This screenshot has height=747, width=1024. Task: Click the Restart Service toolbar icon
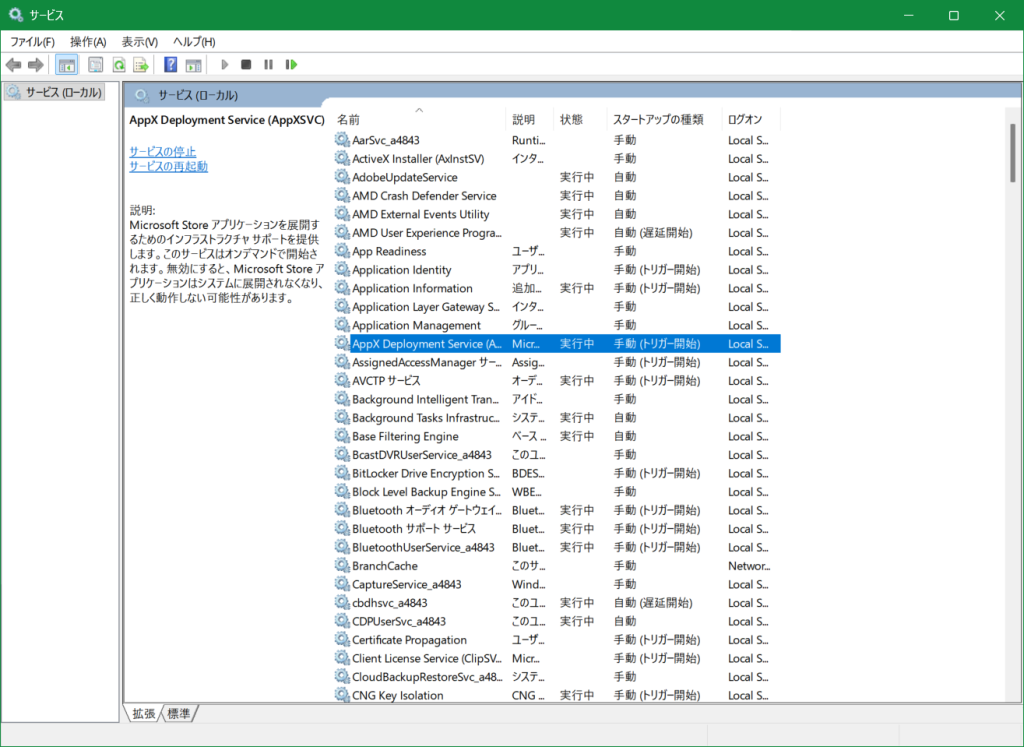[x=291, y=65]
